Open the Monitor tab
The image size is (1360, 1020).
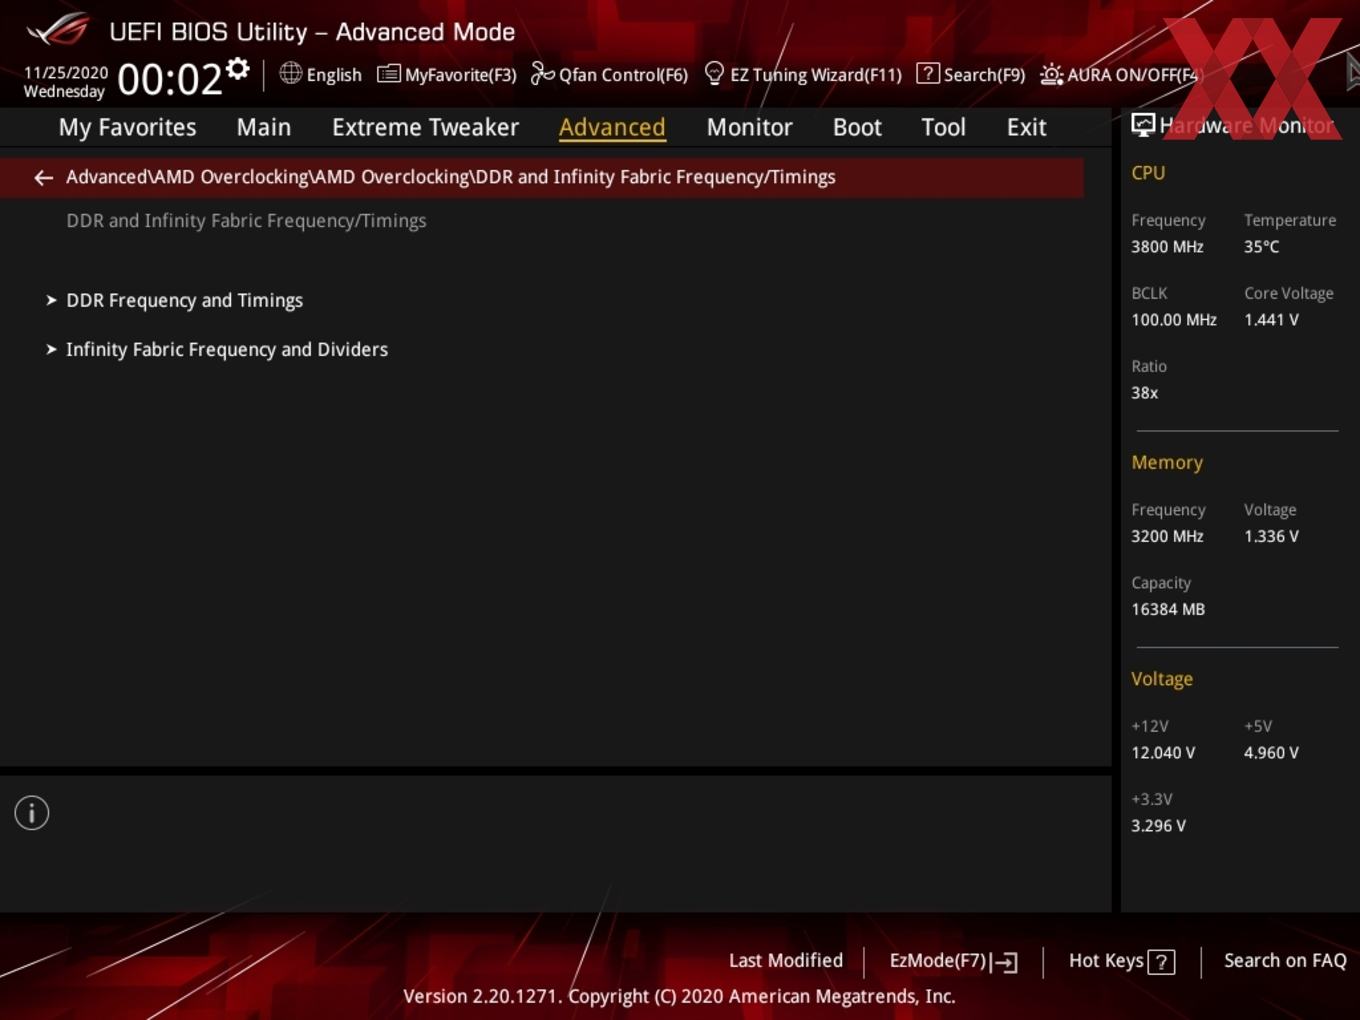pos(749,127)
